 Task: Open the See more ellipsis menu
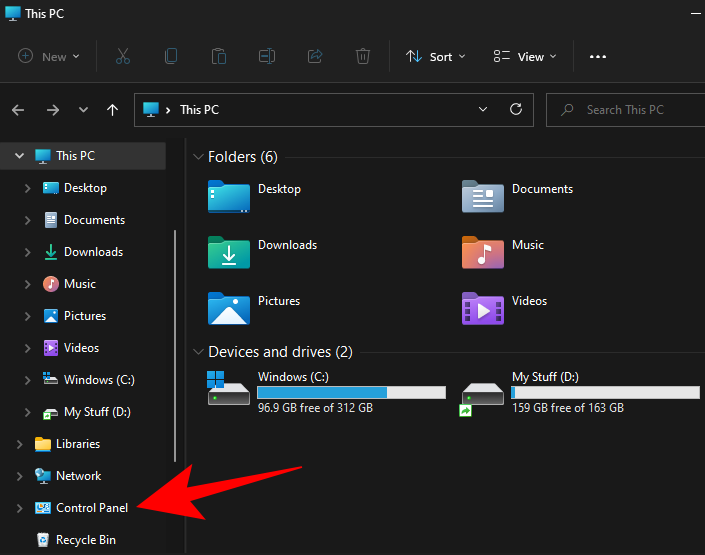pos(598,57)
